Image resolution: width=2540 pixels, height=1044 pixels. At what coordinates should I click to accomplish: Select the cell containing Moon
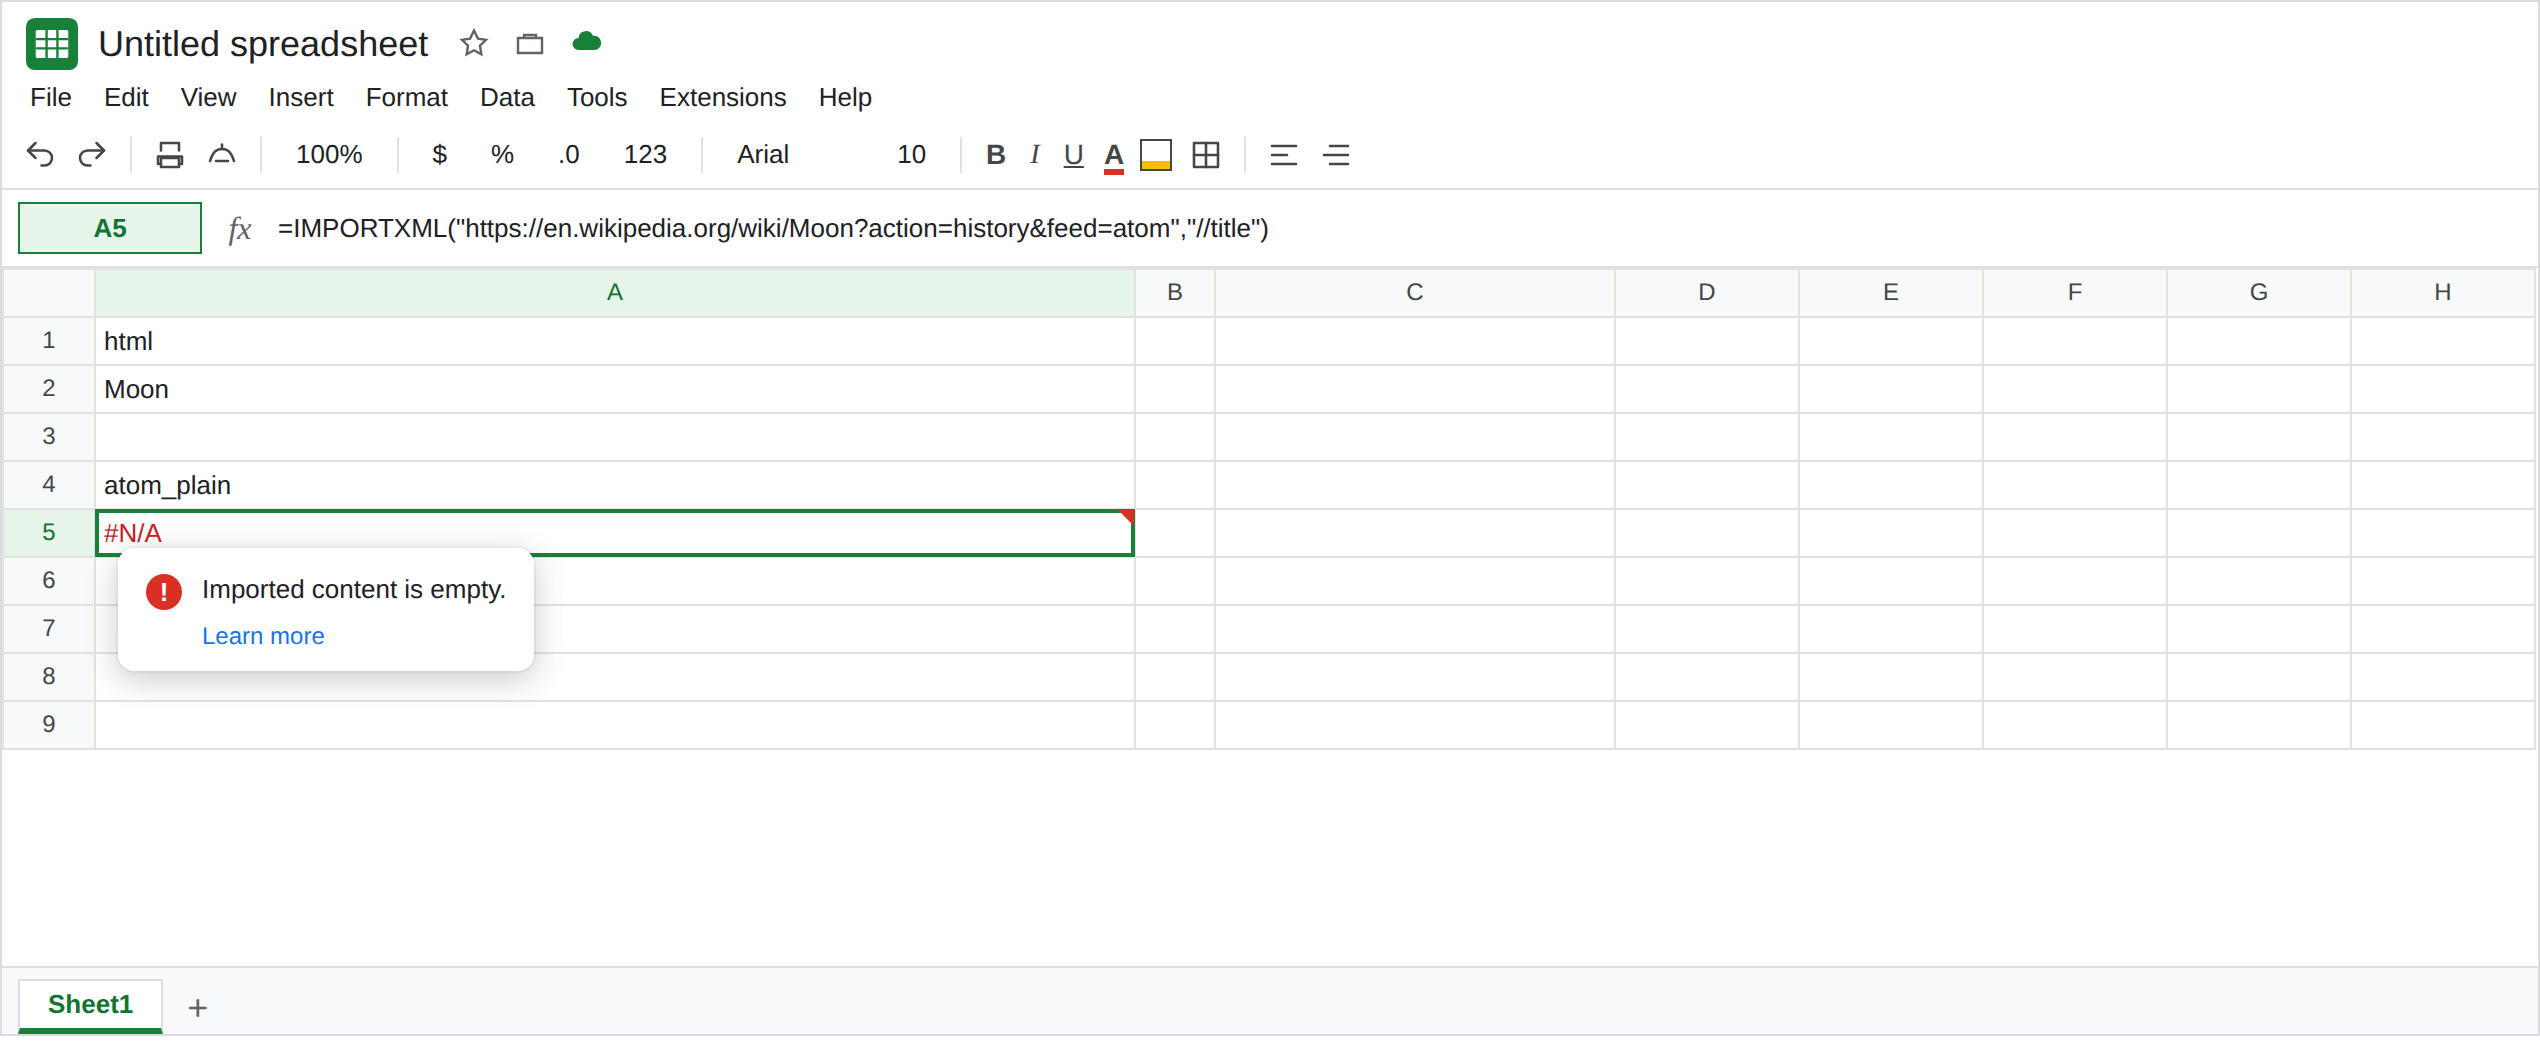615,389
